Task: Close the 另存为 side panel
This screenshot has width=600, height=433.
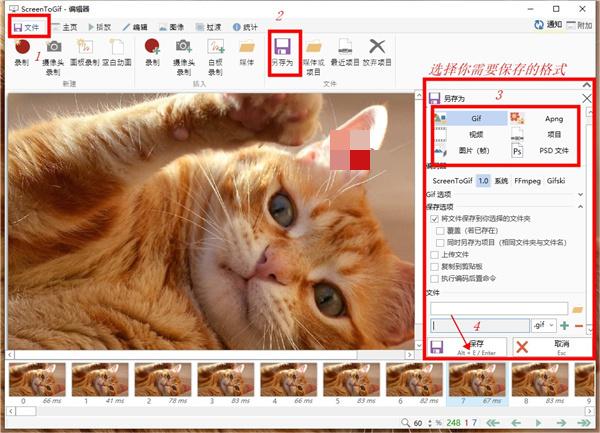Action: tap(587, 98)
